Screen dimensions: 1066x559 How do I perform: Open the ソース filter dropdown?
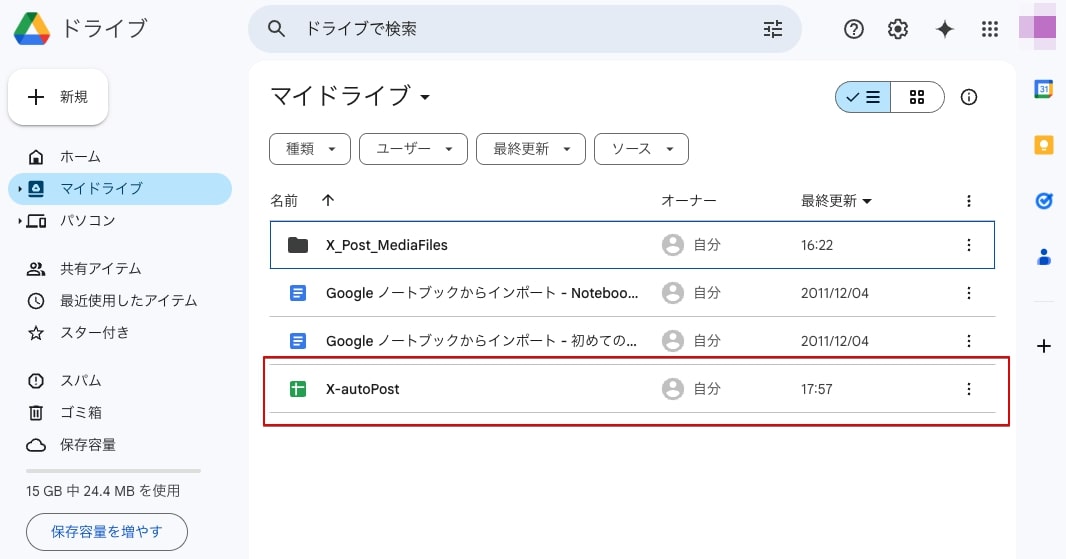pos(641,149)
